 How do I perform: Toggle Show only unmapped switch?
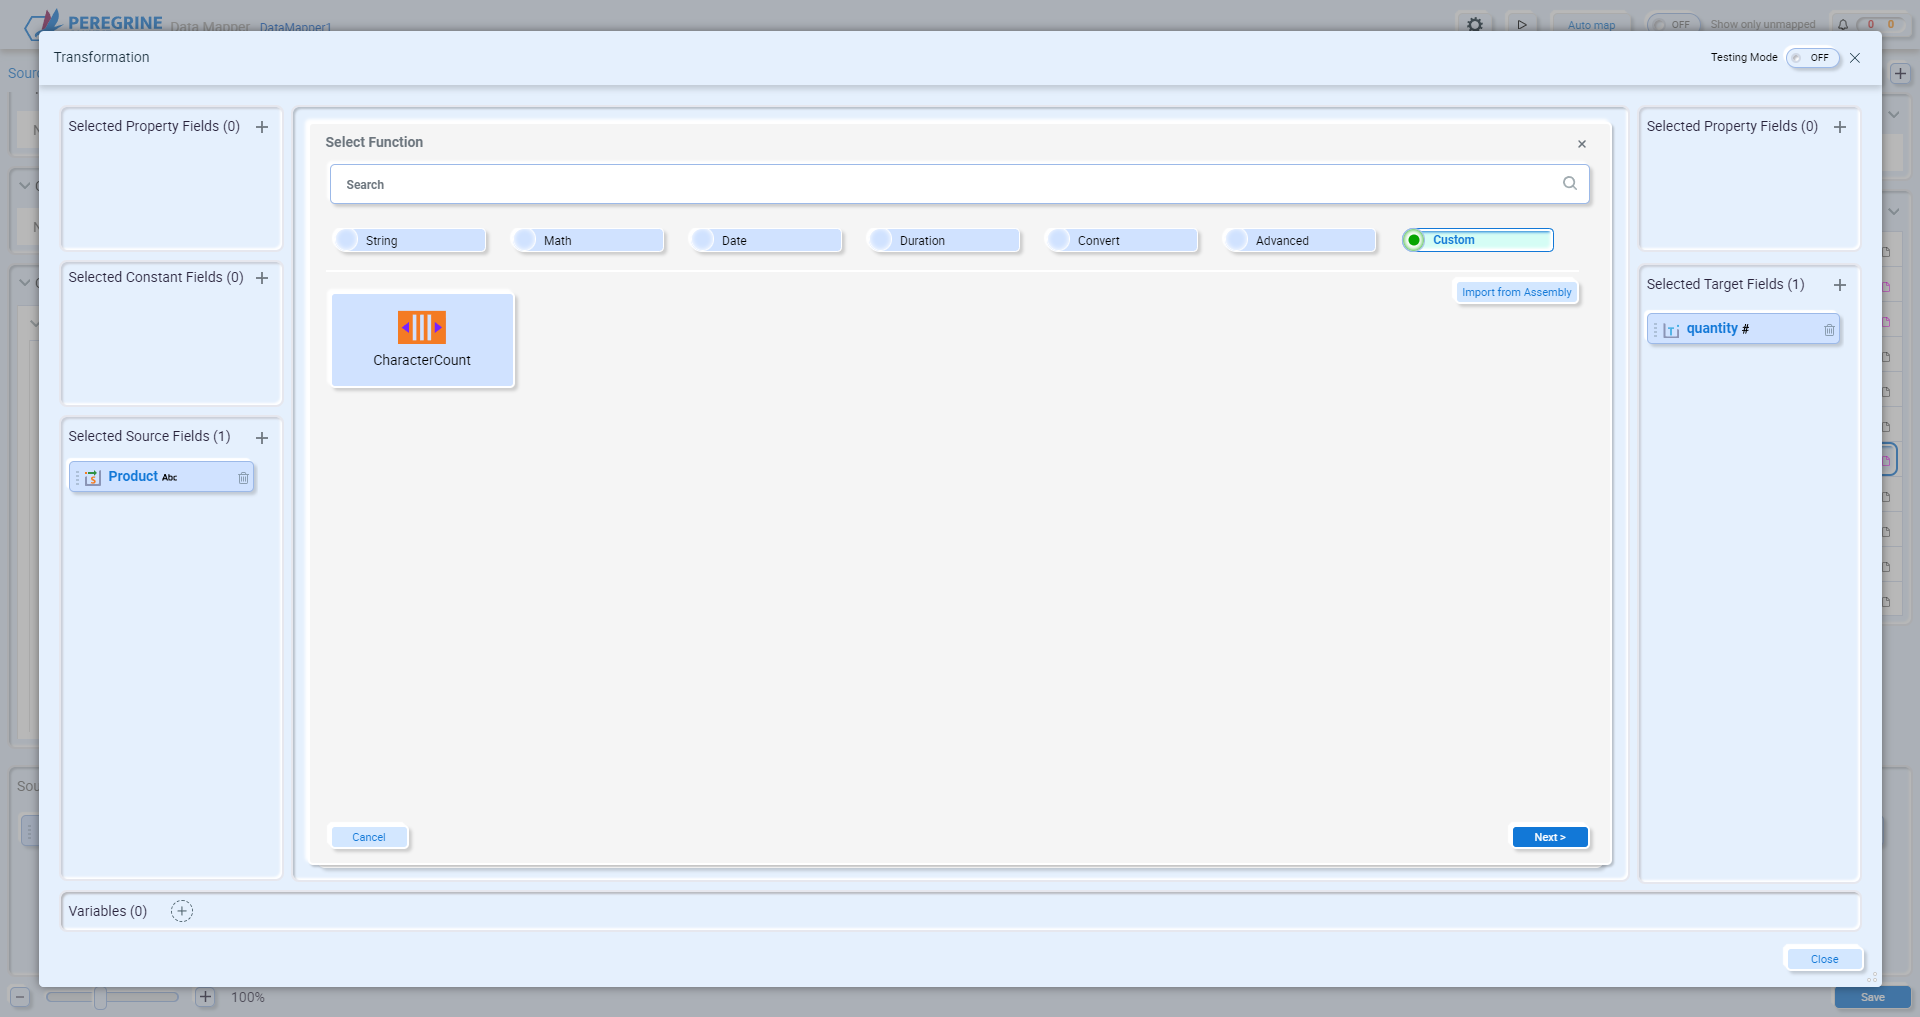1673,25
